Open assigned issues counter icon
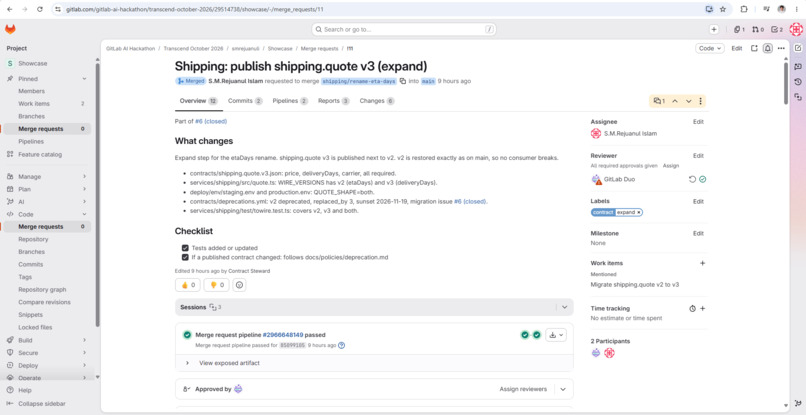Image resolution: width=806 pixels, height=415 pixels. pos(739,29)
